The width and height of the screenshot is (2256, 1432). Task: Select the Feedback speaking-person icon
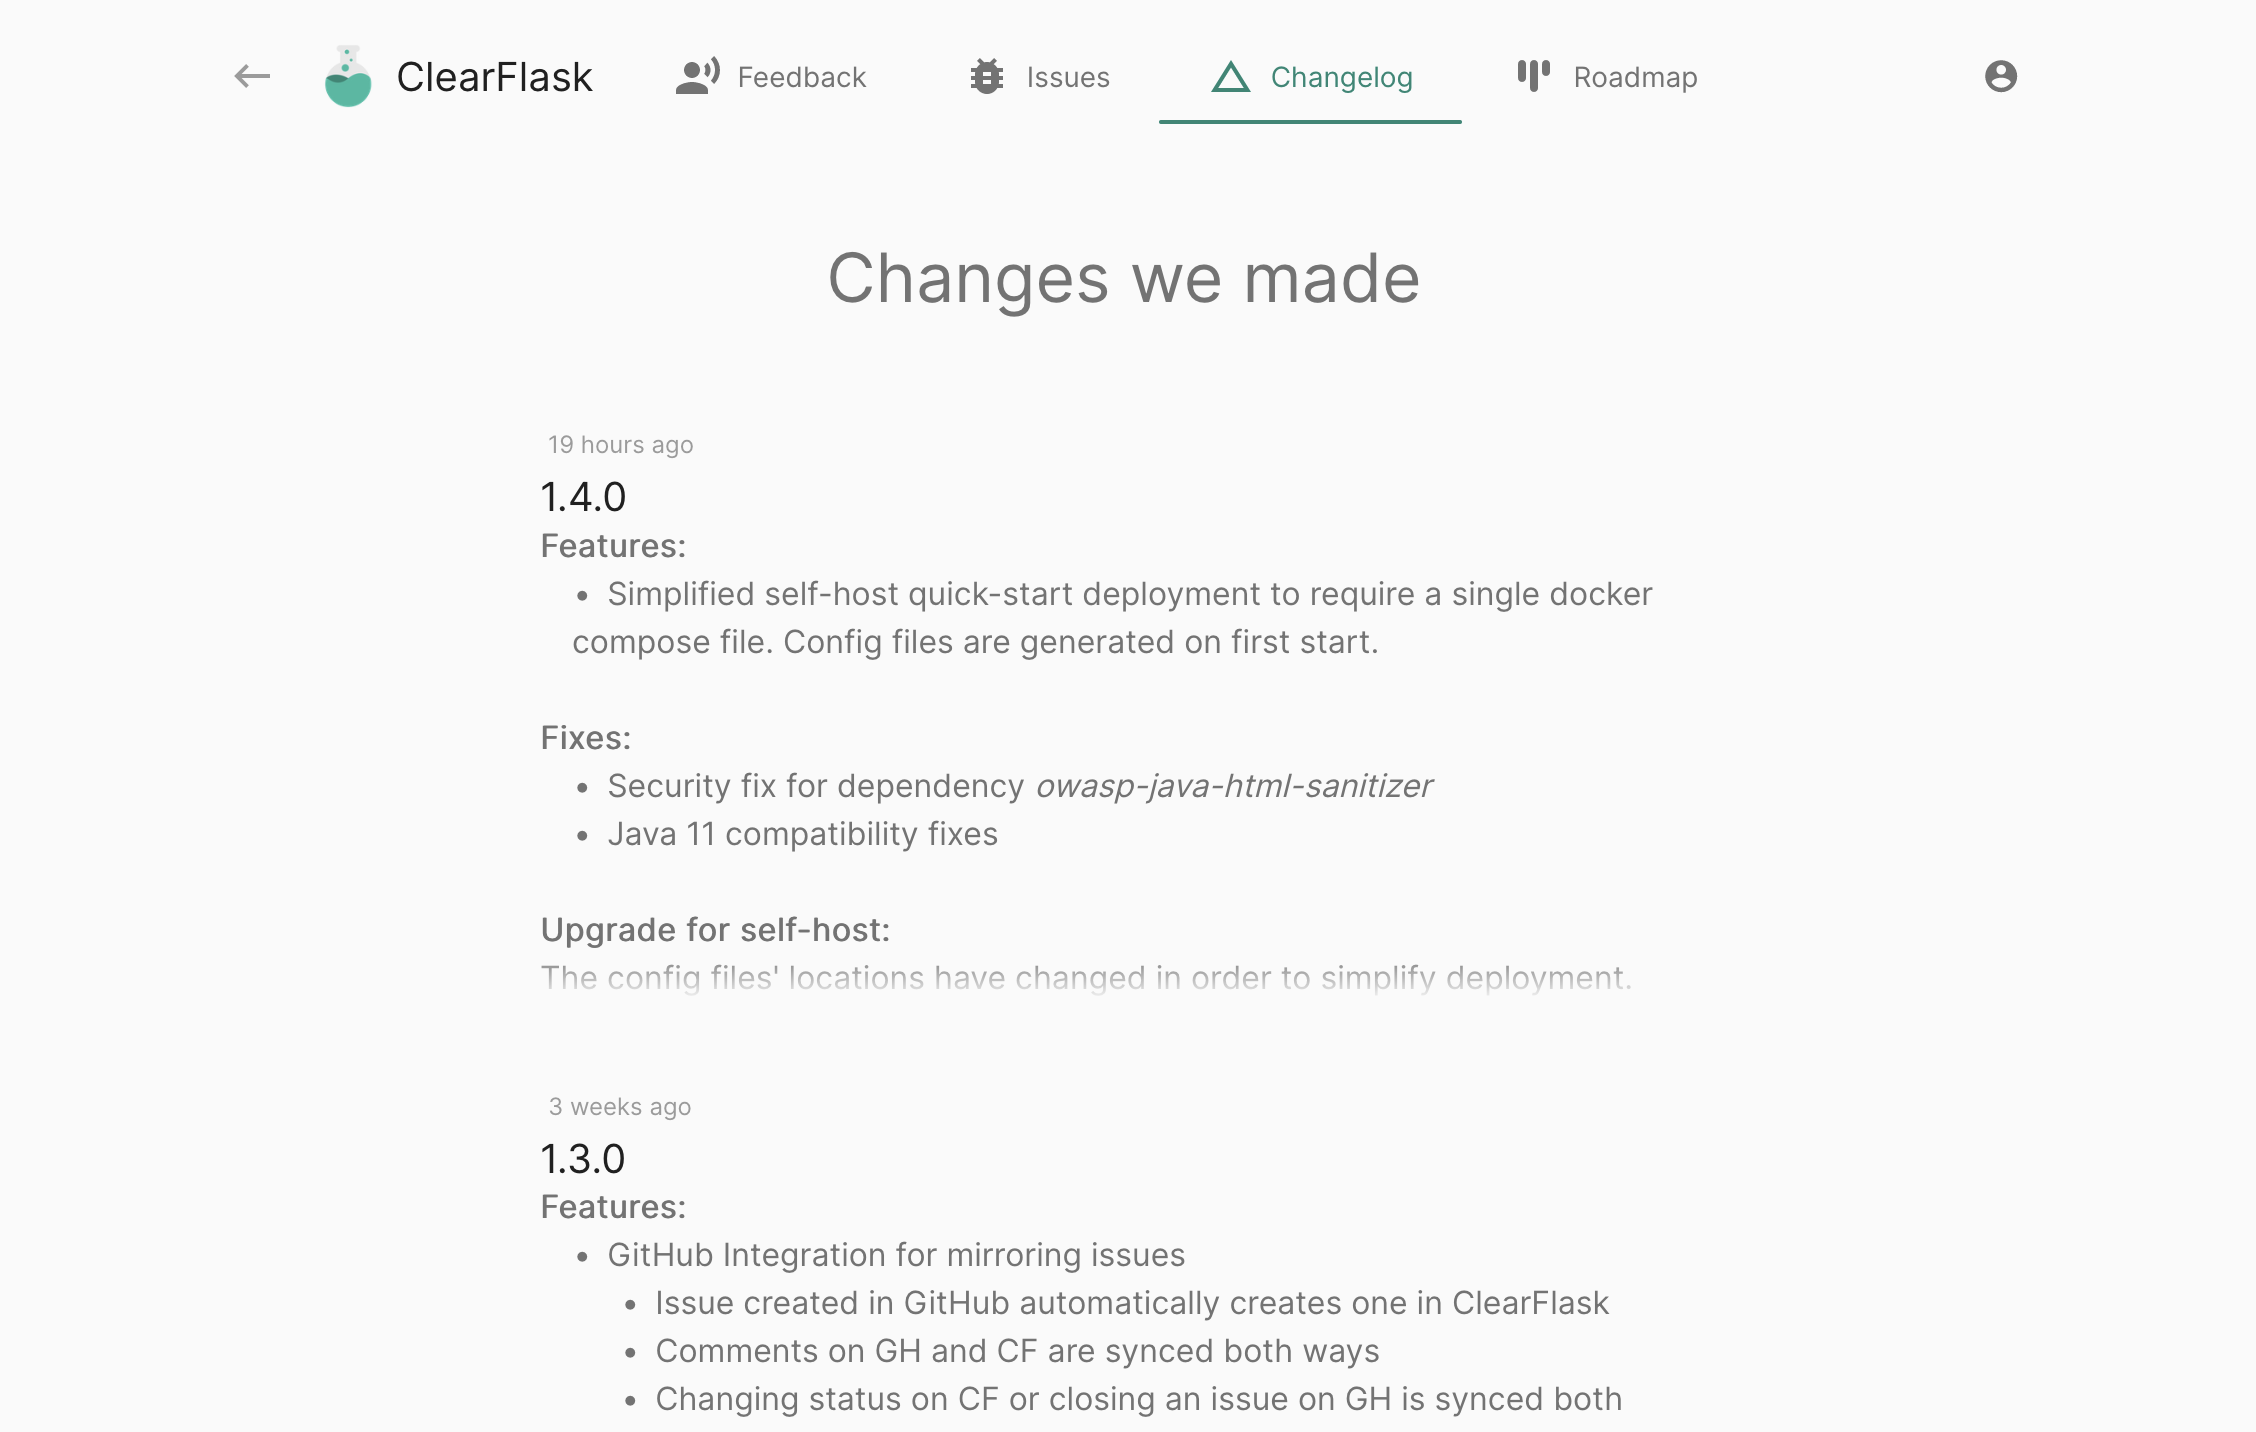click(x=697, y=76)
